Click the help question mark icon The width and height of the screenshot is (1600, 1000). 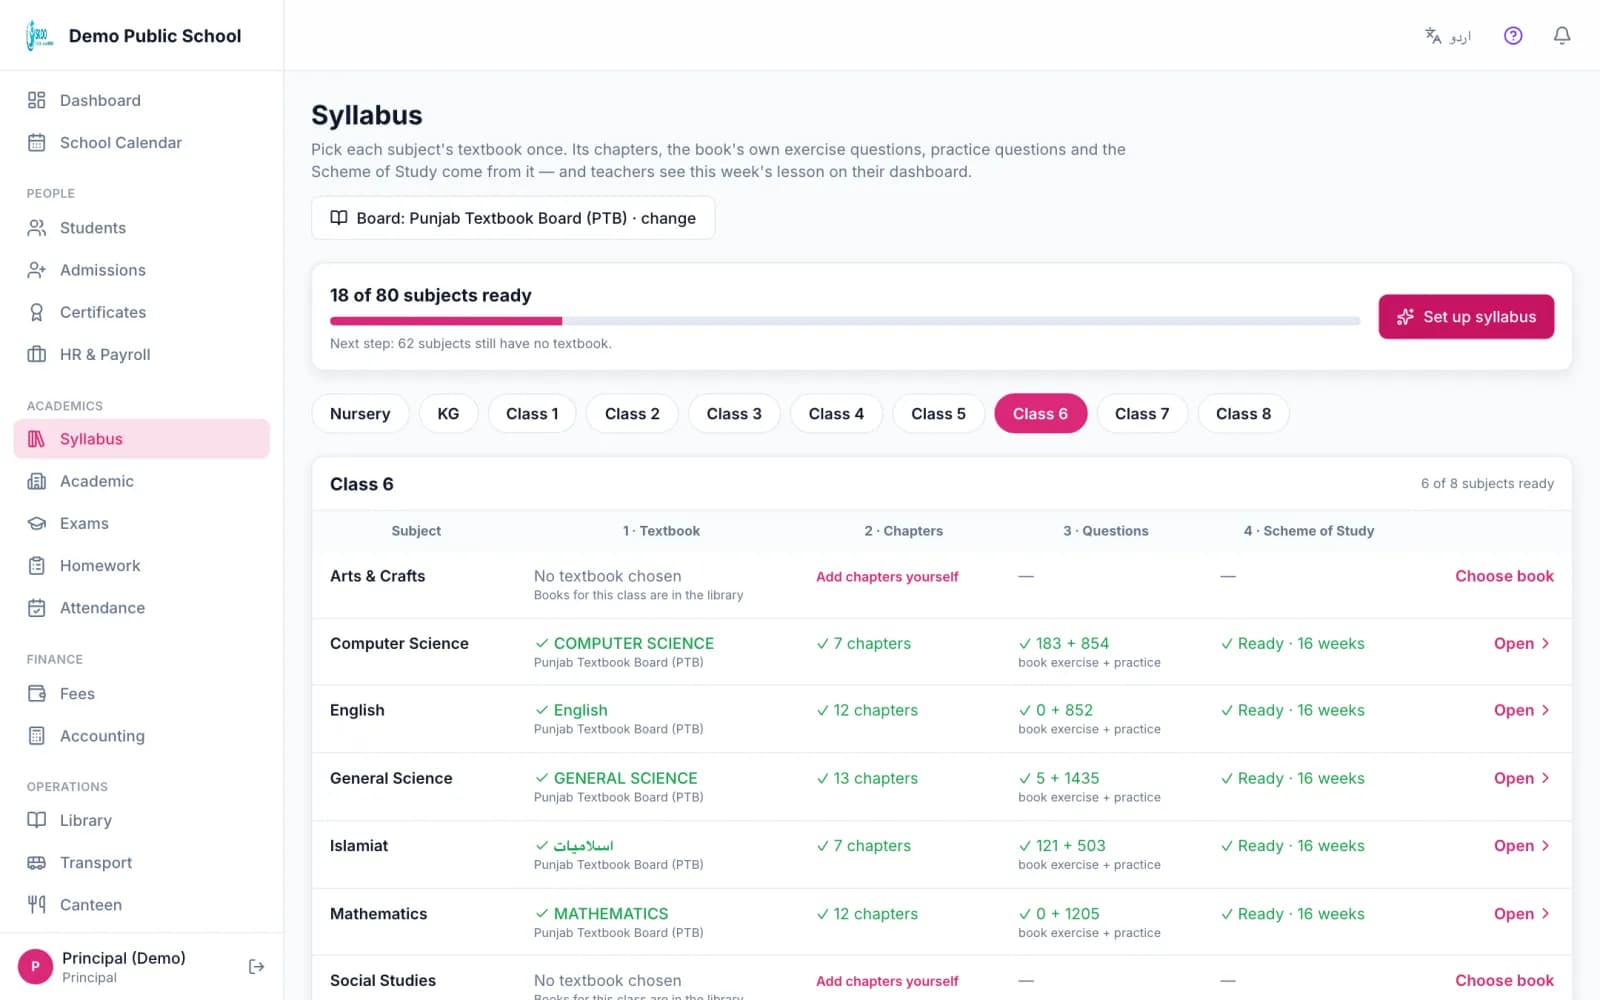(1513, 36)
